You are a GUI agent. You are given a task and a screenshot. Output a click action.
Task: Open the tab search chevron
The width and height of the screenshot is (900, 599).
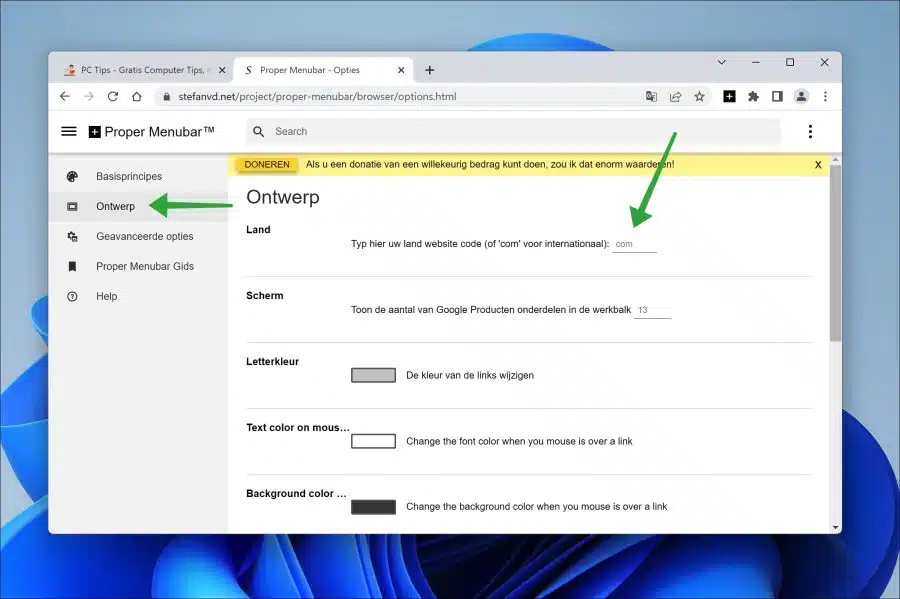tap(721, 62)
